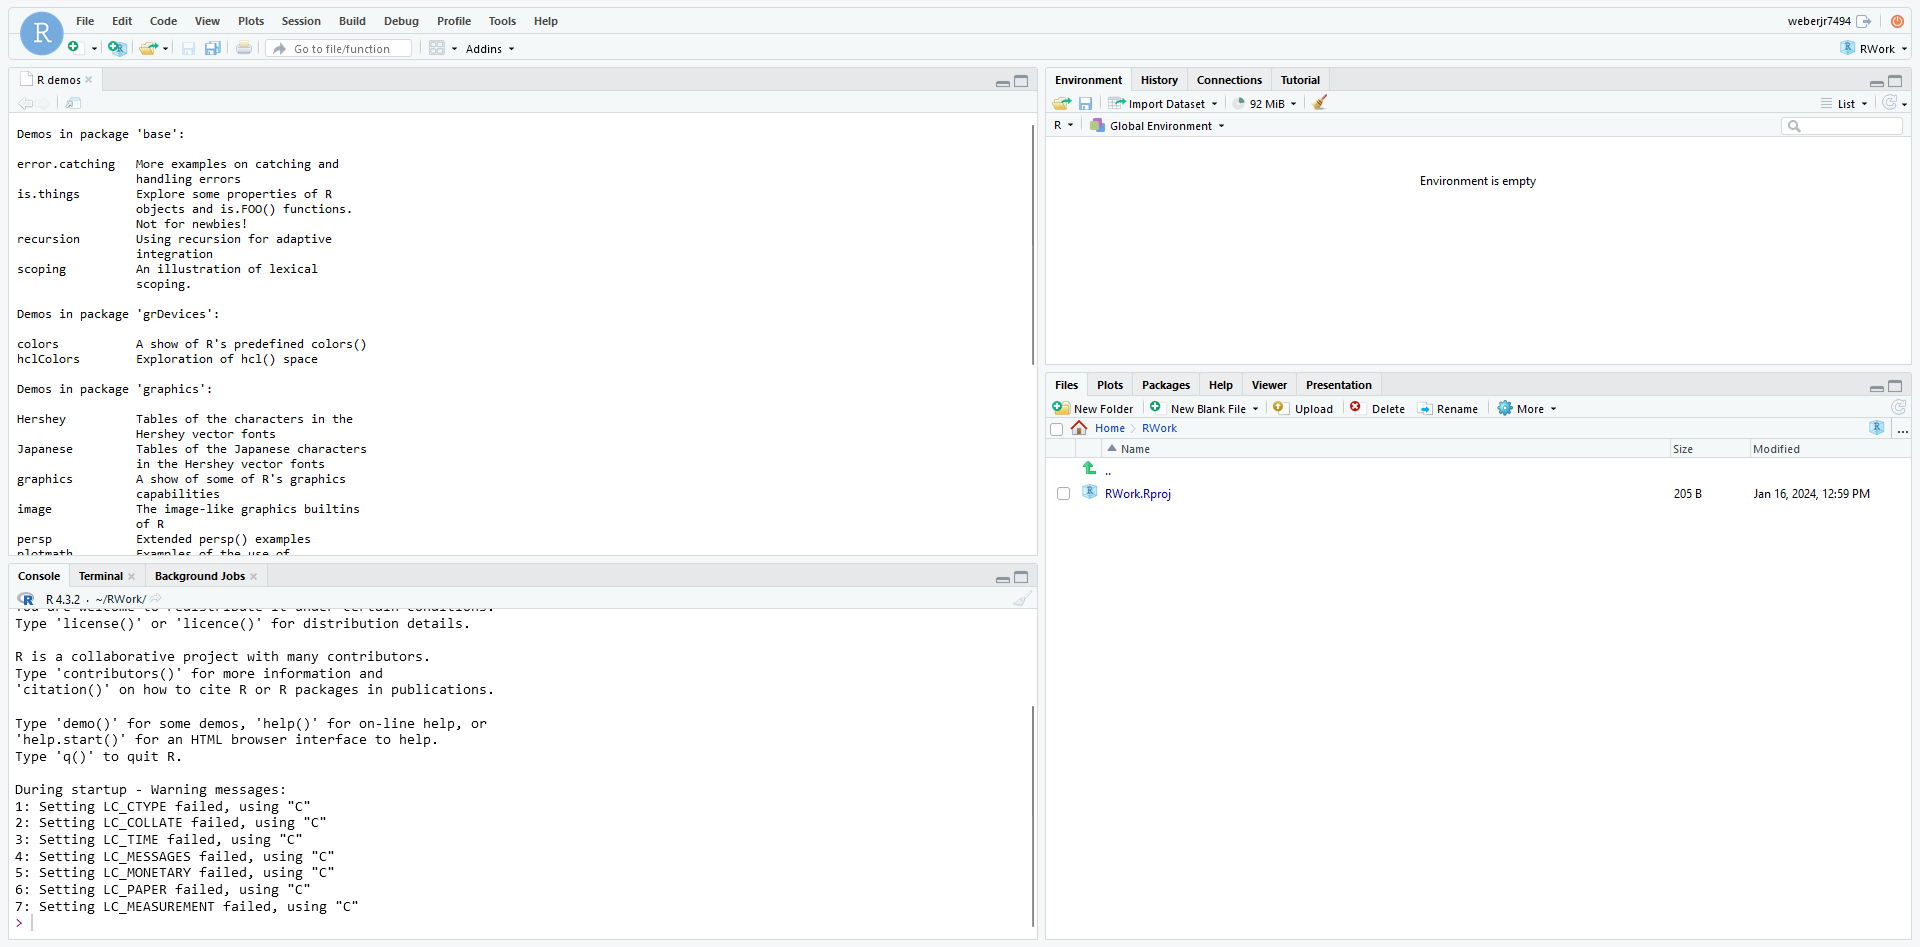Open the Global Environment selector
The height and width of the screenshot is (947, 1920).
pos(1157,125)
